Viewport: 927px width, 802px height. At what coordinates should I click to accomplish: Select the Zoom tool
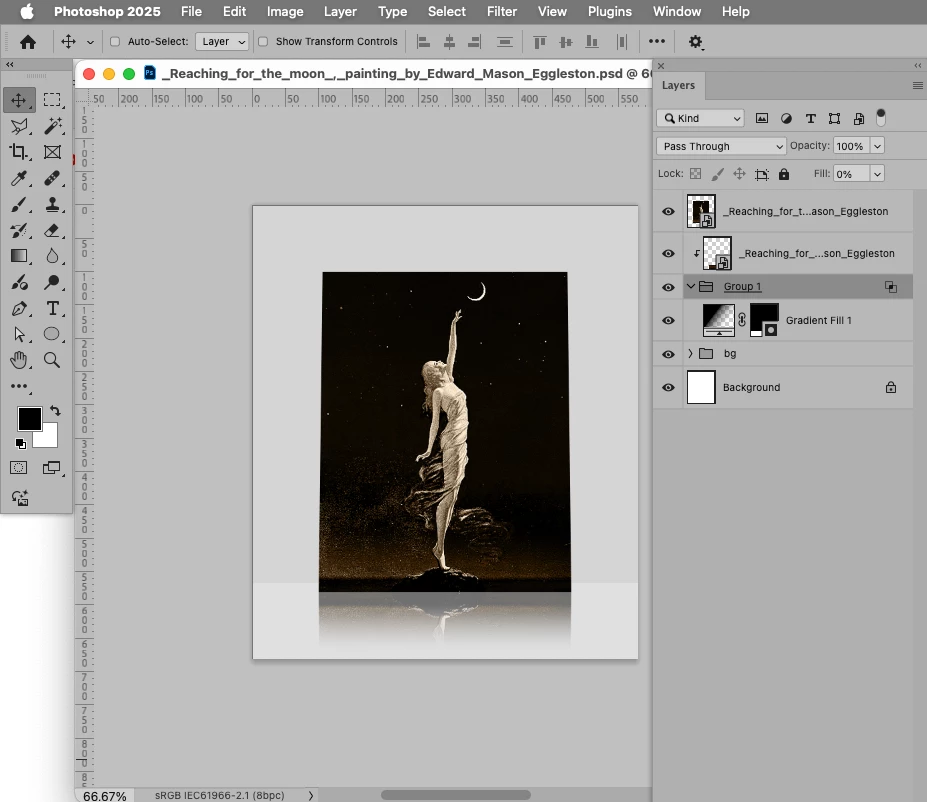point(52,360)
